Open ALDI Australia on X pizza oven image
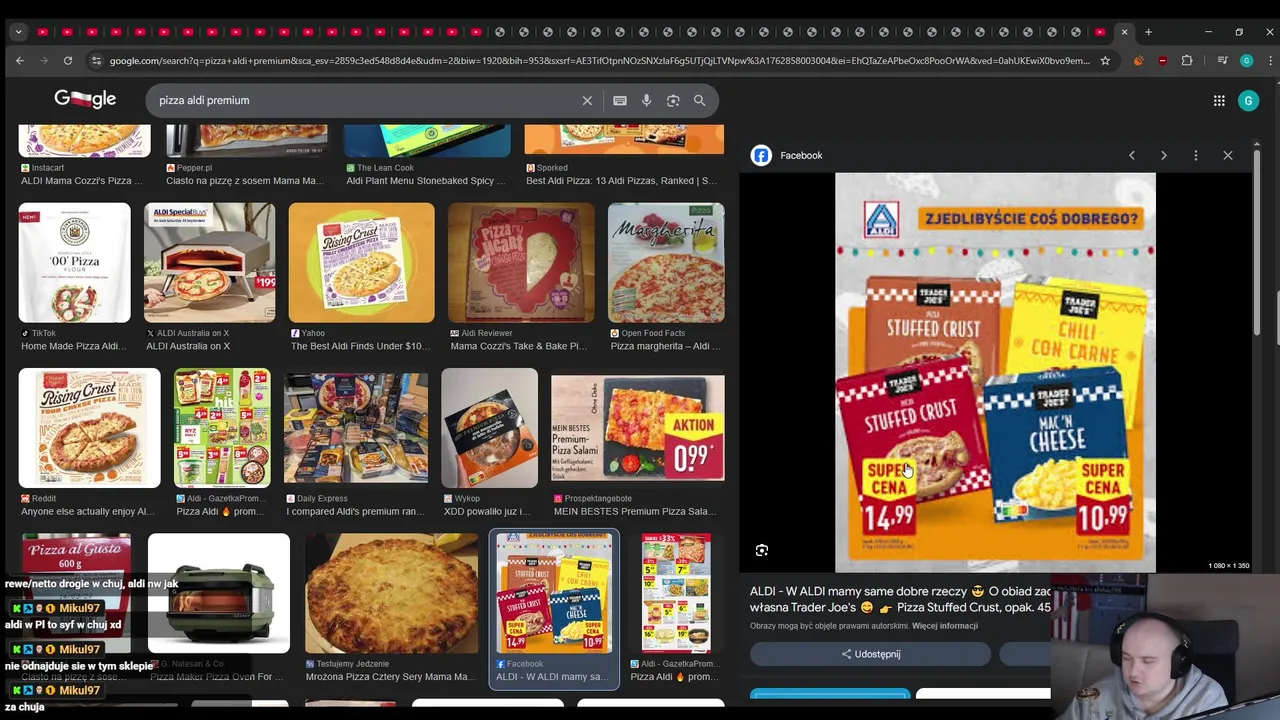This screenshot has width=1280, height=720. pos(210,263)
